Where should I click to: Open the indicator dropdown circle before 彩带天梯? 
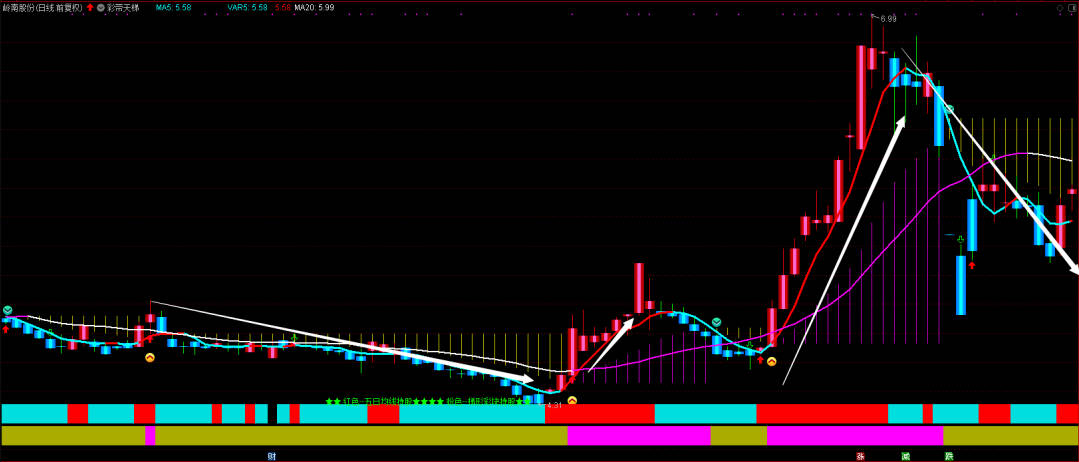101,7
